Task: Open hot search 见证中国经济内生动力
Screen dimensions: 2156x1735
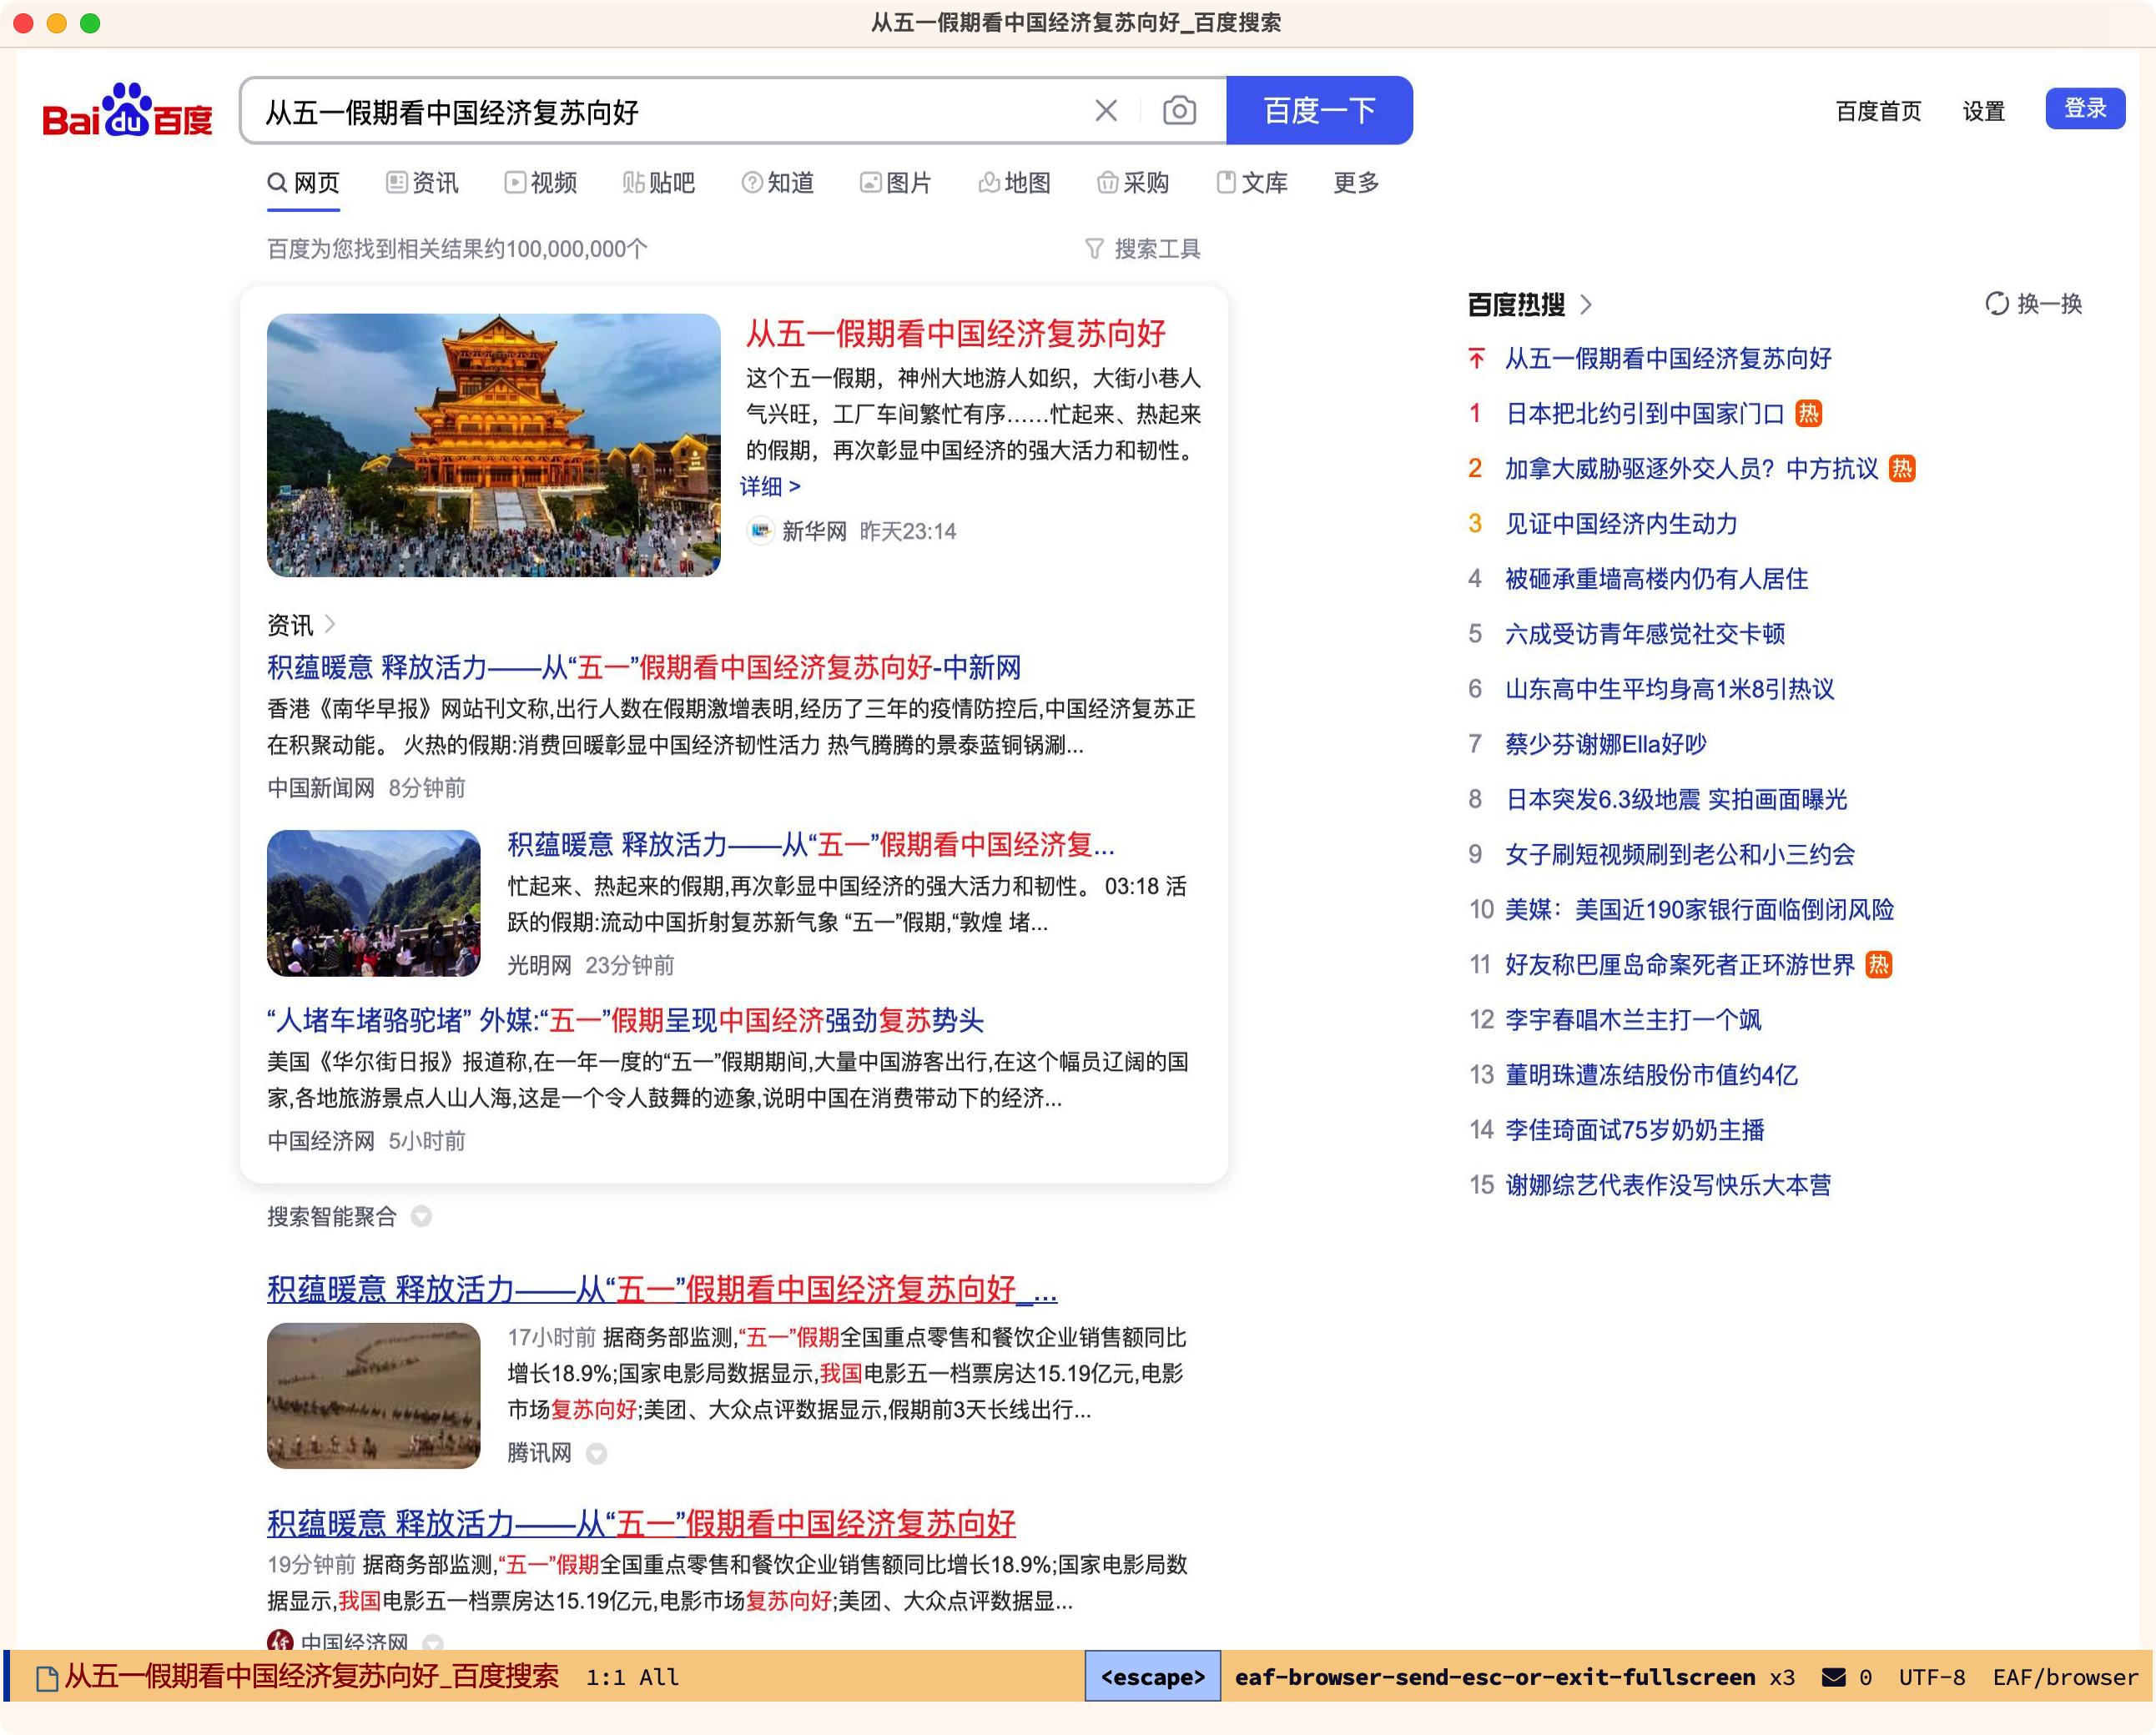Action: tap(1621, 523)
